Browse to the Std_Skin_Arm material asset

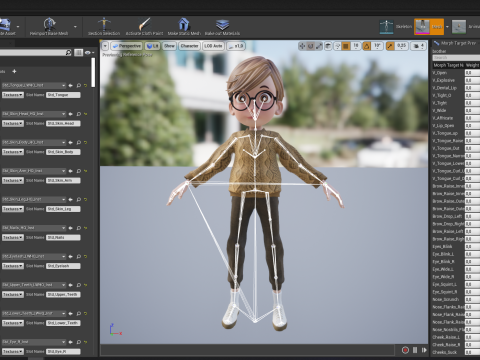[79, 171]
